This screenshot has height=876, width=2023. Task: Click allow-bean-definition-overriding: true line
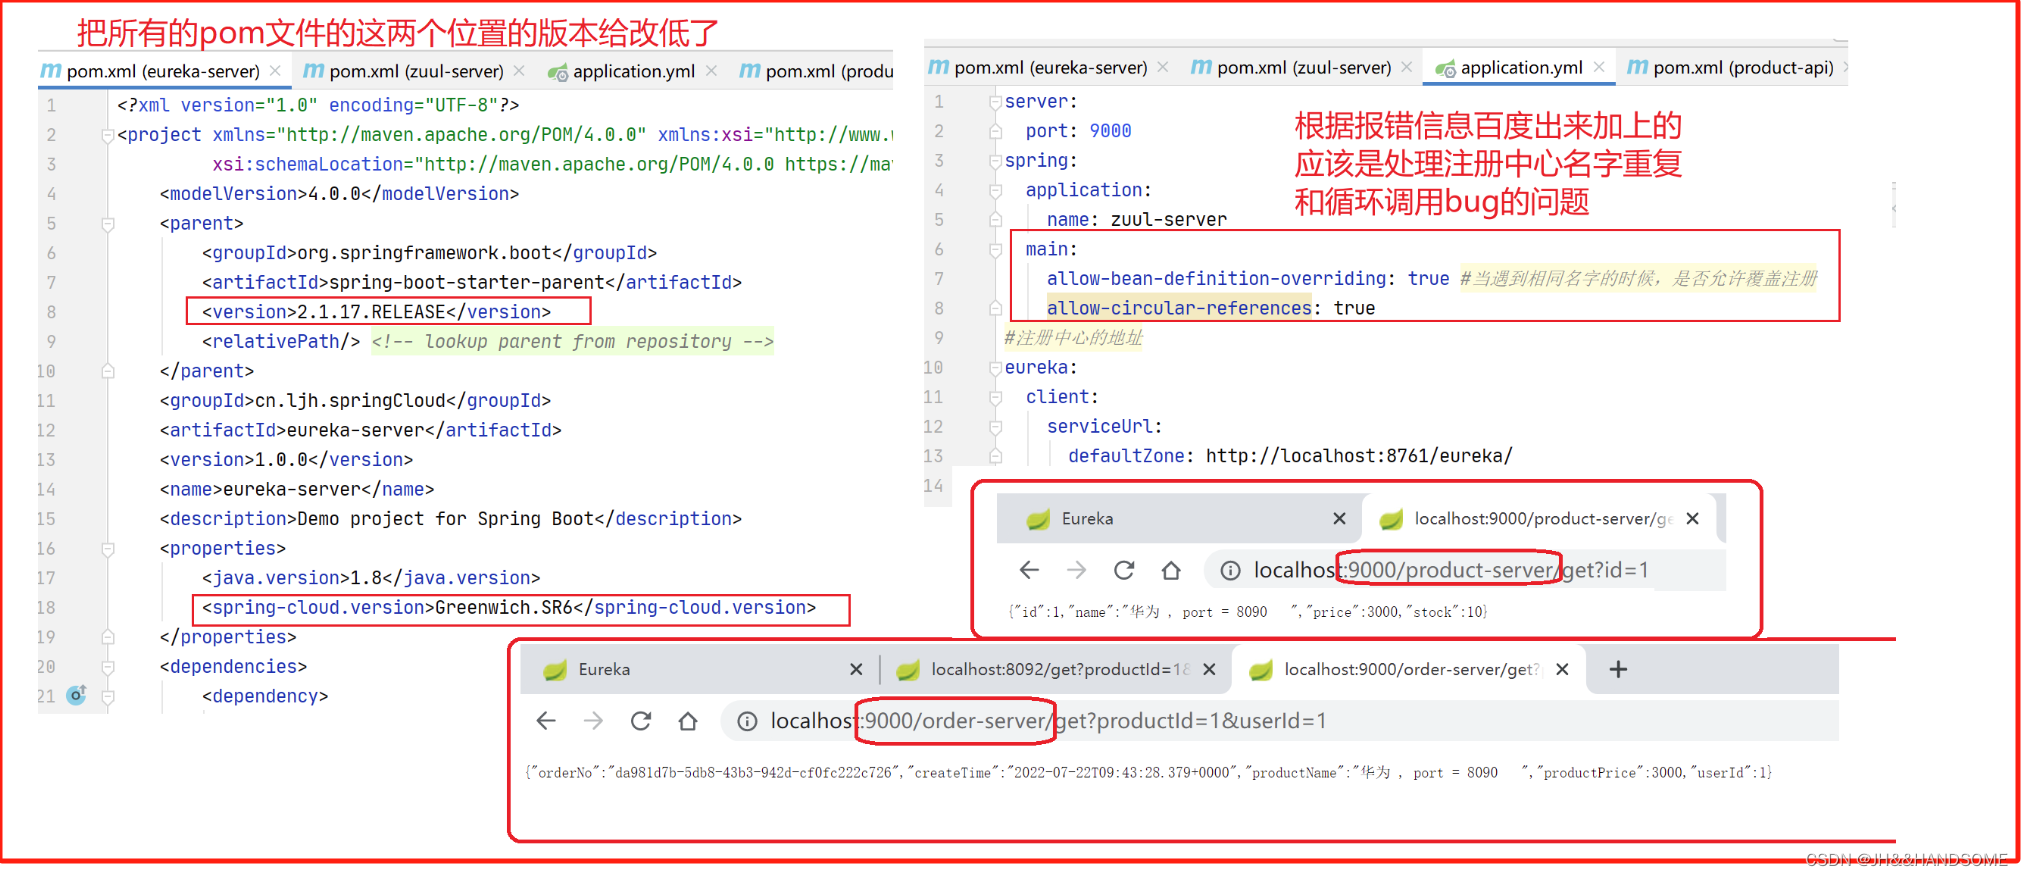click(1248, 279)
